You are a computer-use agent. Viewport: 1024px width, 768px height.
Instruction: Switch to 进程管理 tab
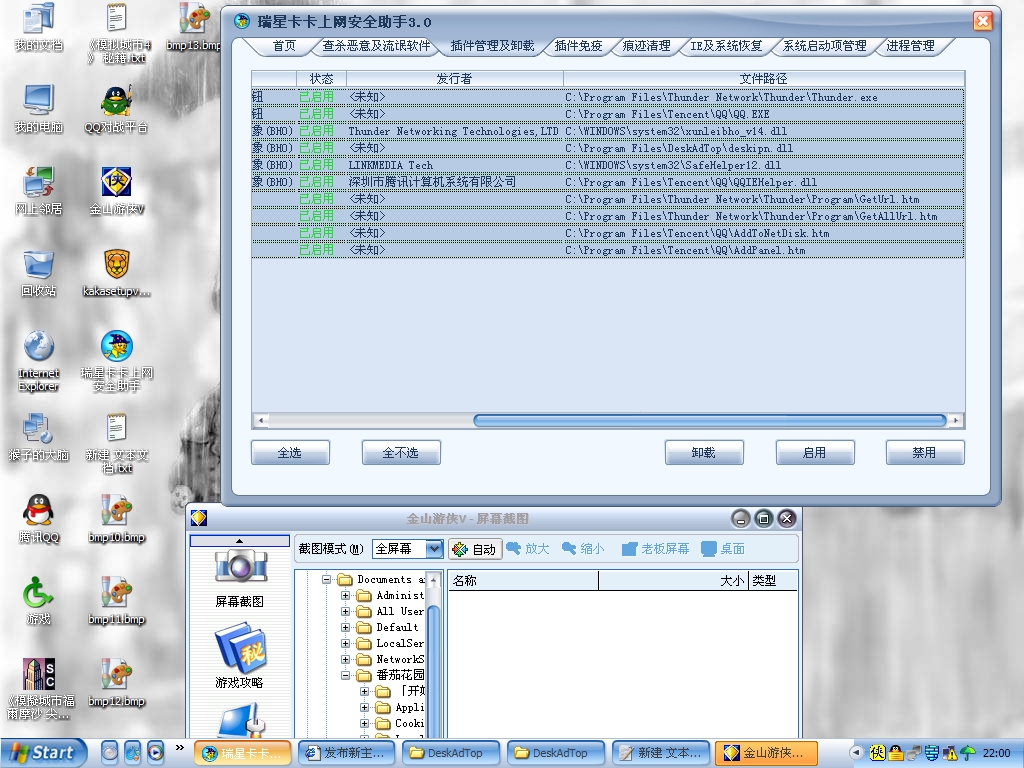point(910,46)
